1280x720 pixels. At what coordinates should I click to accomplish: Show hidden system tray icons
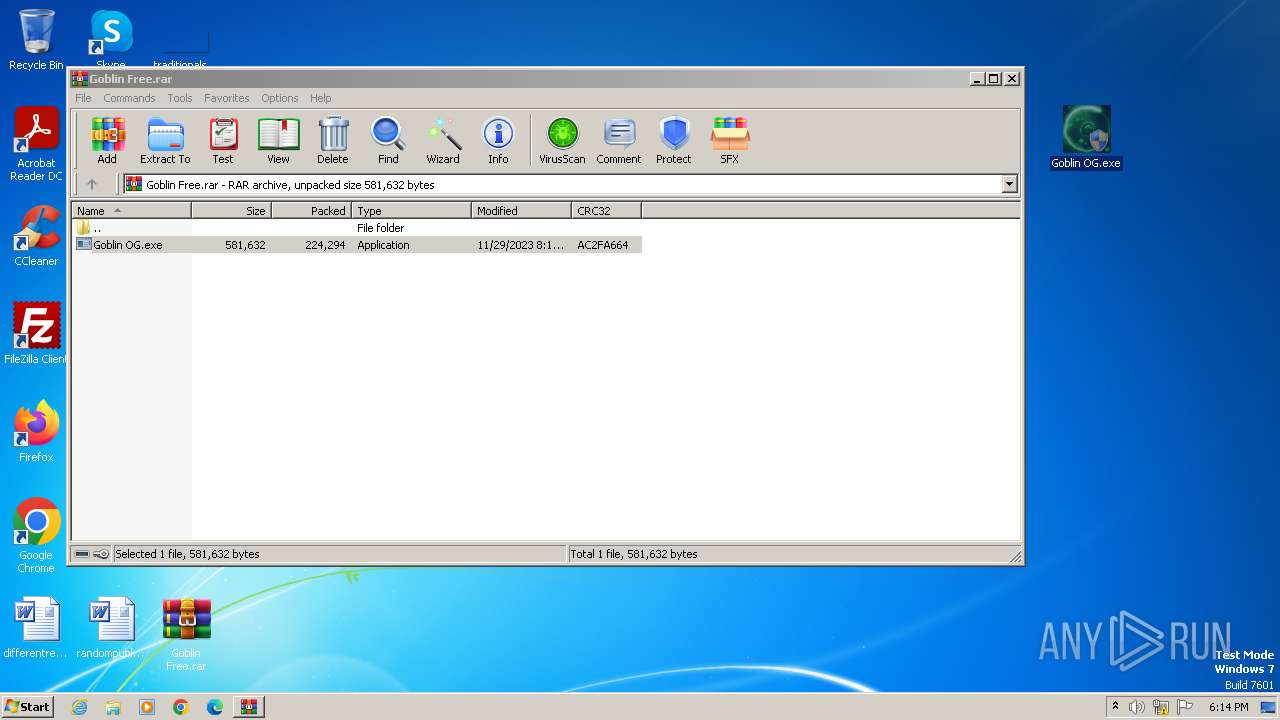click(1115, 706)
